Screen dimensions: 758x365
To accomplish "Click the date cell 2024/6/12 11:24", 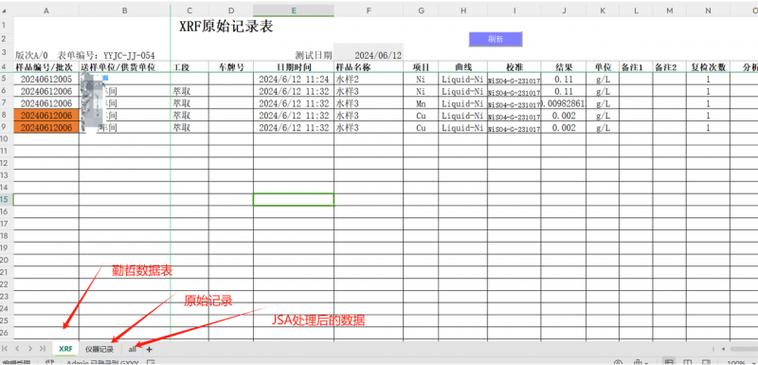I will (293, 79).
